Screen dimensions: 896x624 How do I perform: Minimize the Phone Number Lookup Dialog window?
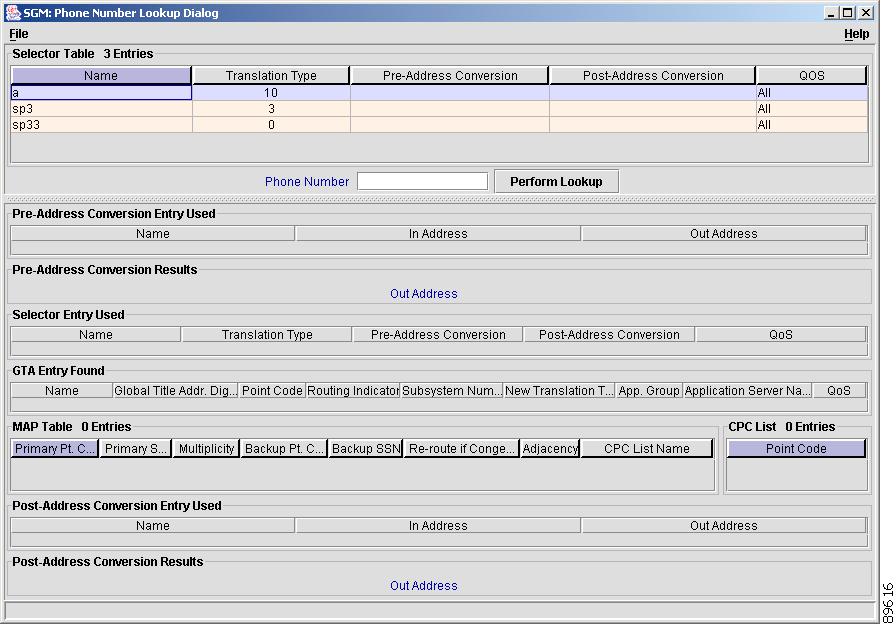(831, 13)
